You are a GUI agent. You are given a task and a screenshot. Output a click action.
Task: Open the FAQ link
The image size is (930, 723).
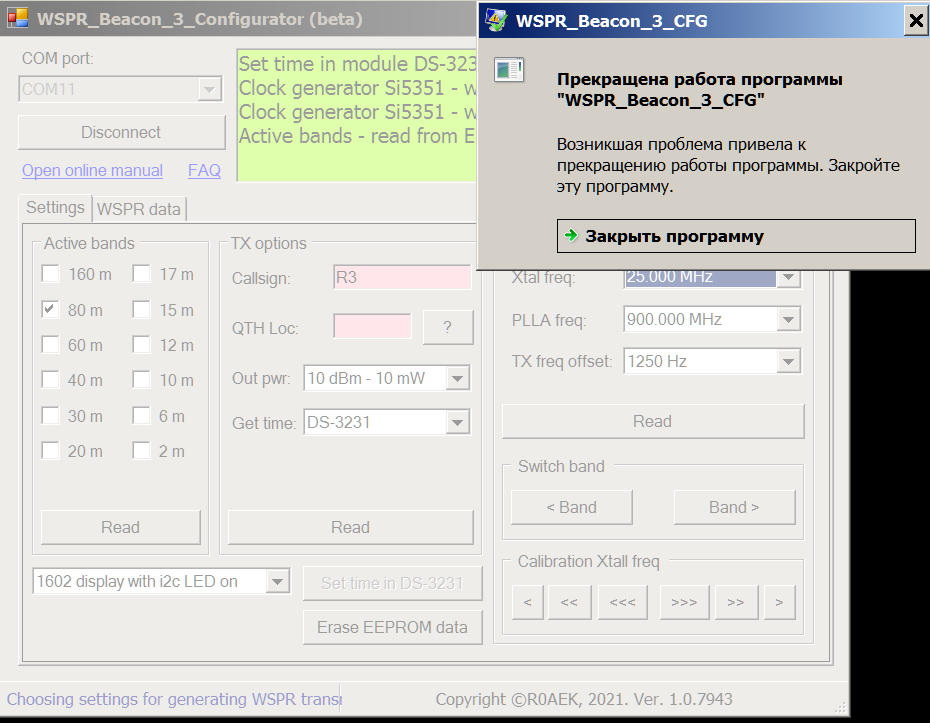pos(205,171)
